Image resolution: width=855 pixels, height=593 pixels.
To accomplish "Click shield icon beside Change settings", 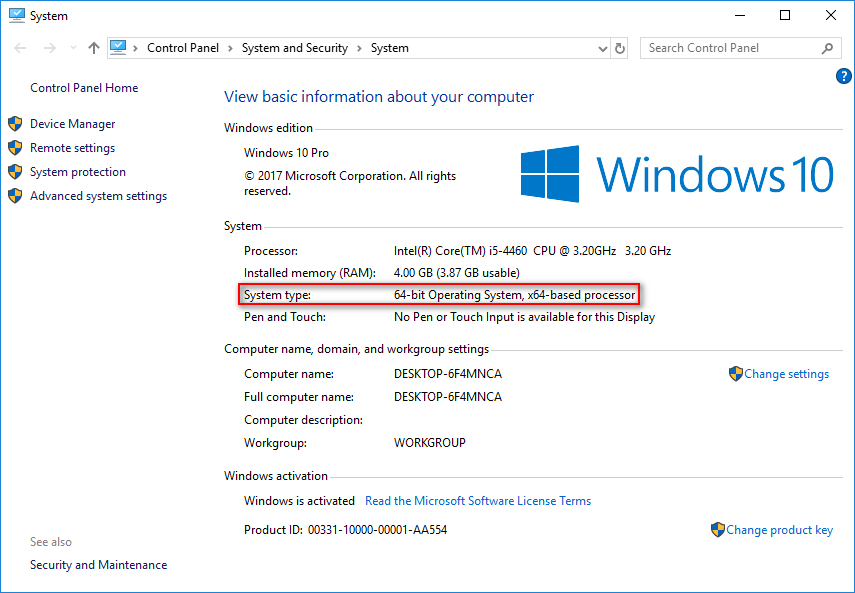I will click(736, 374).
